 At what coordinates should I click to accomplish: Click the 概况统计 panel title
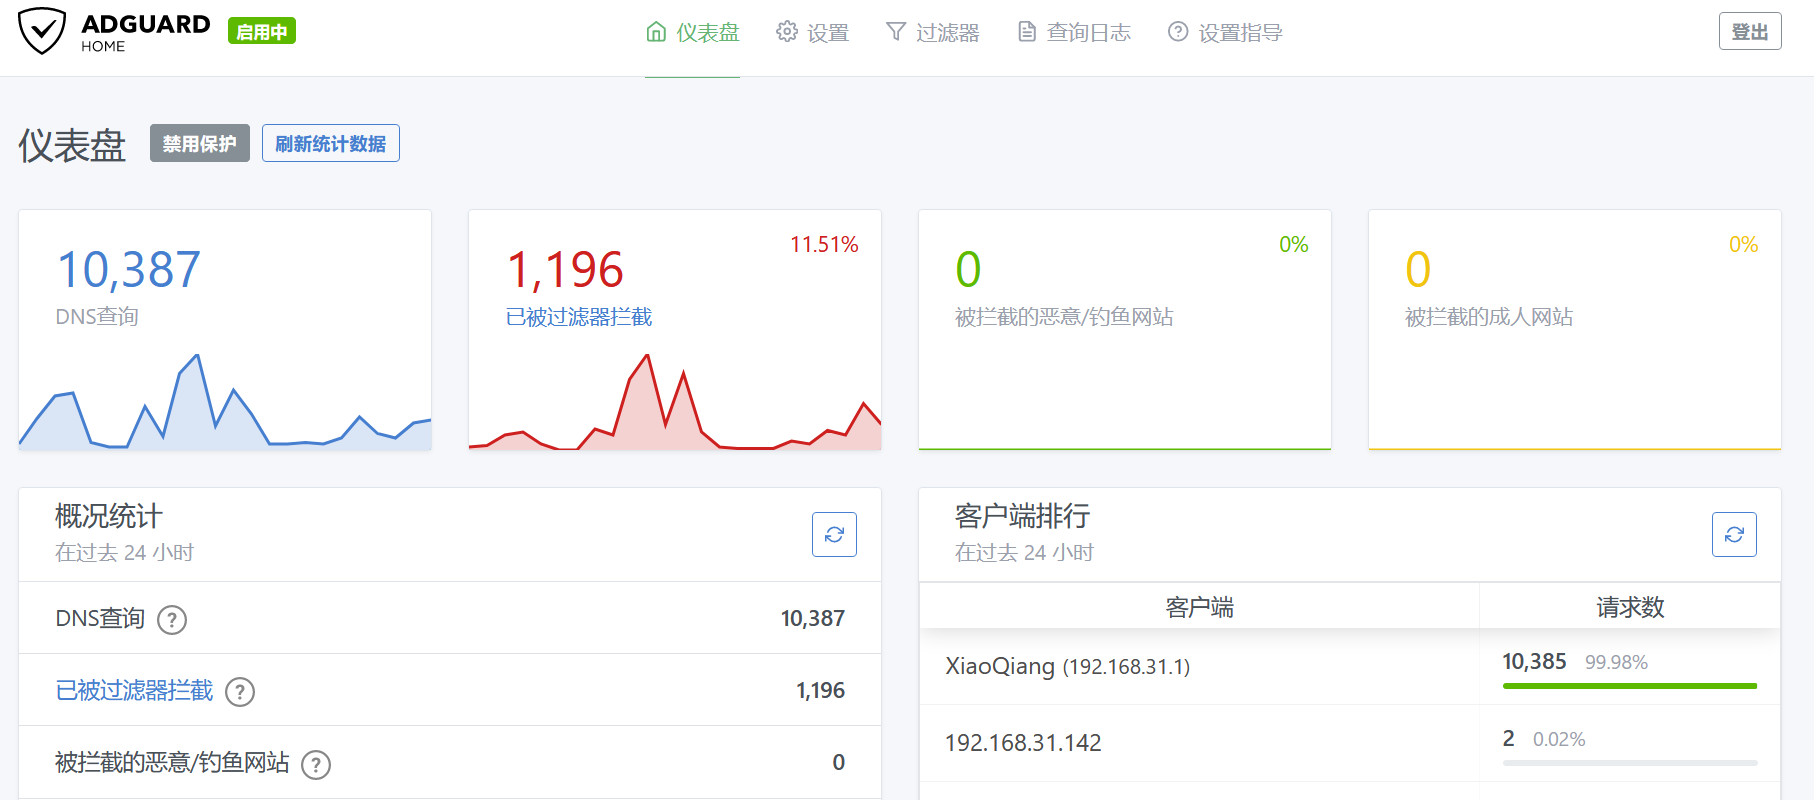coord(108,517)
